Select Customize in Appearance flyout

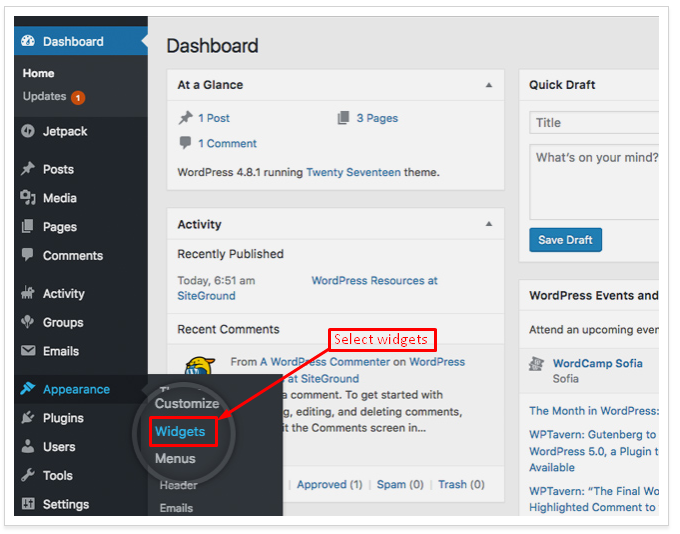coord(187,403)
